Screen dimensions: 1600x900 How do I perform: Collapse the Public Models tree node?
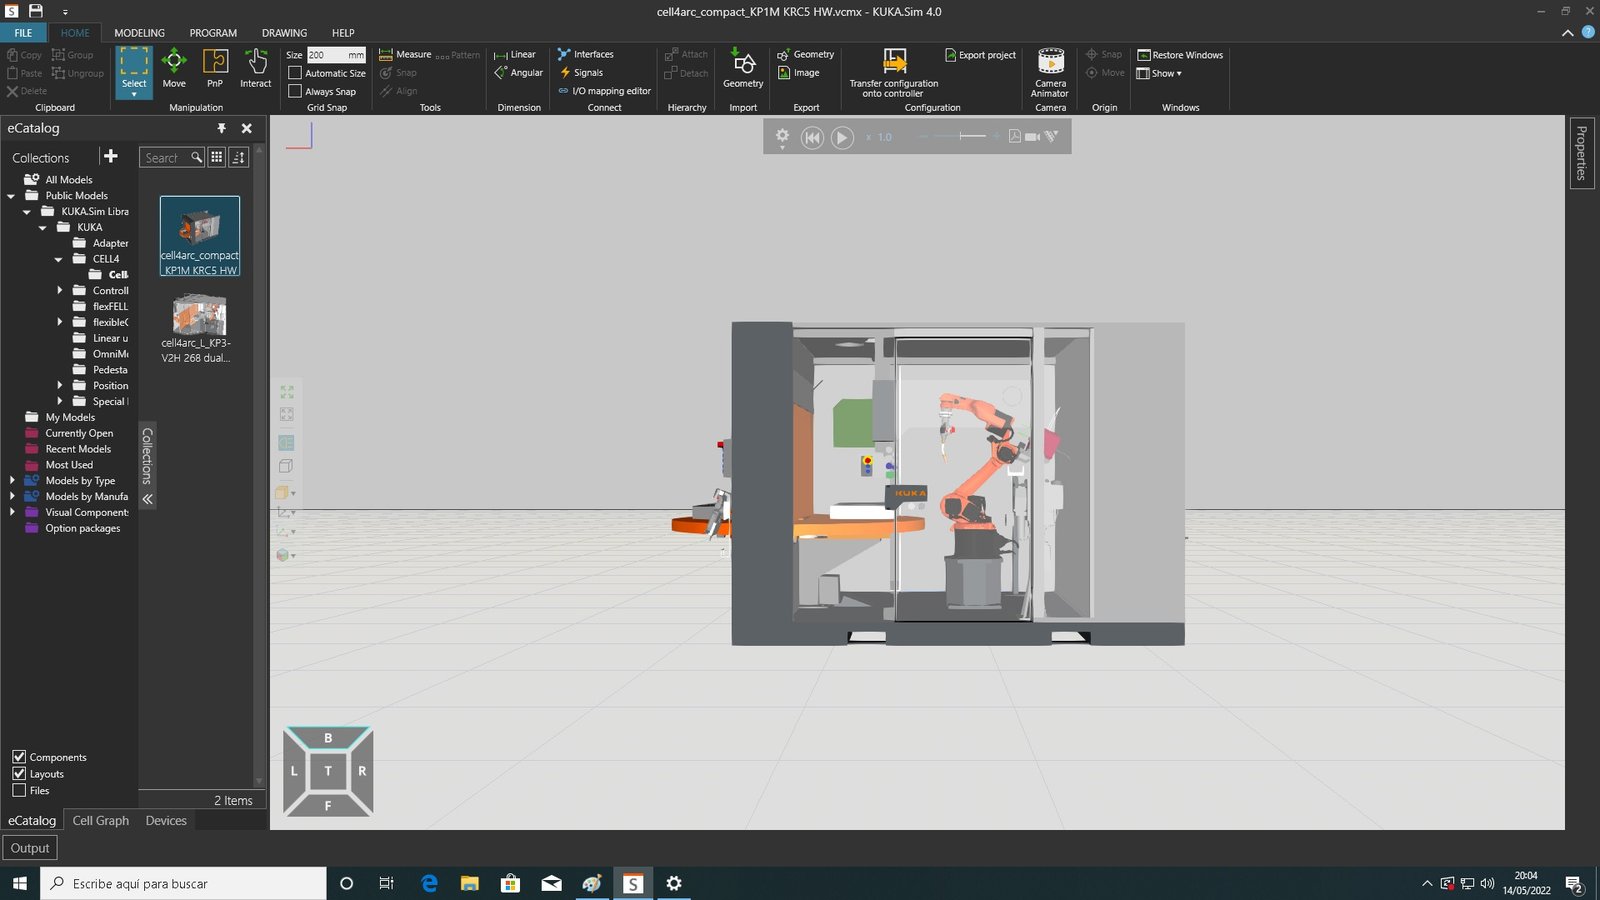pyautogui.click(x=11, y=196)
